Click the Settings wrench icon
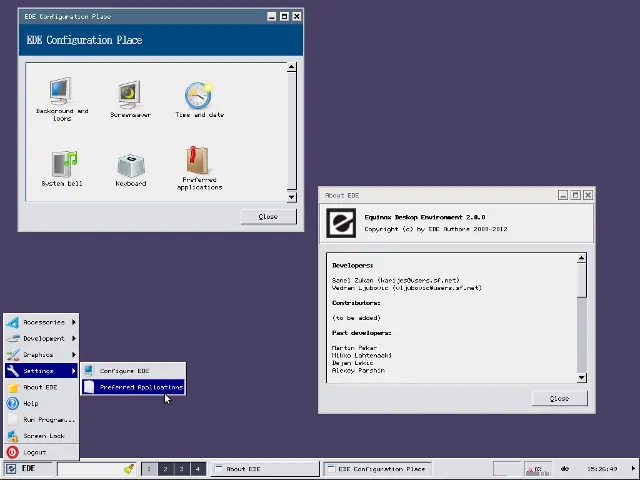Image resolution: width=640 pixels, height=480 pixels. tap(13, 371)
